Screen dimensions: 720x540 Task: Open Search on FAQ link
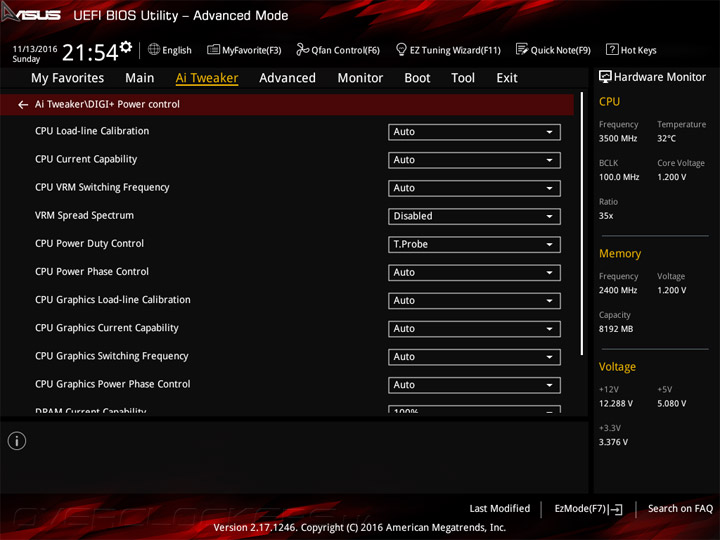pos(680,508)
